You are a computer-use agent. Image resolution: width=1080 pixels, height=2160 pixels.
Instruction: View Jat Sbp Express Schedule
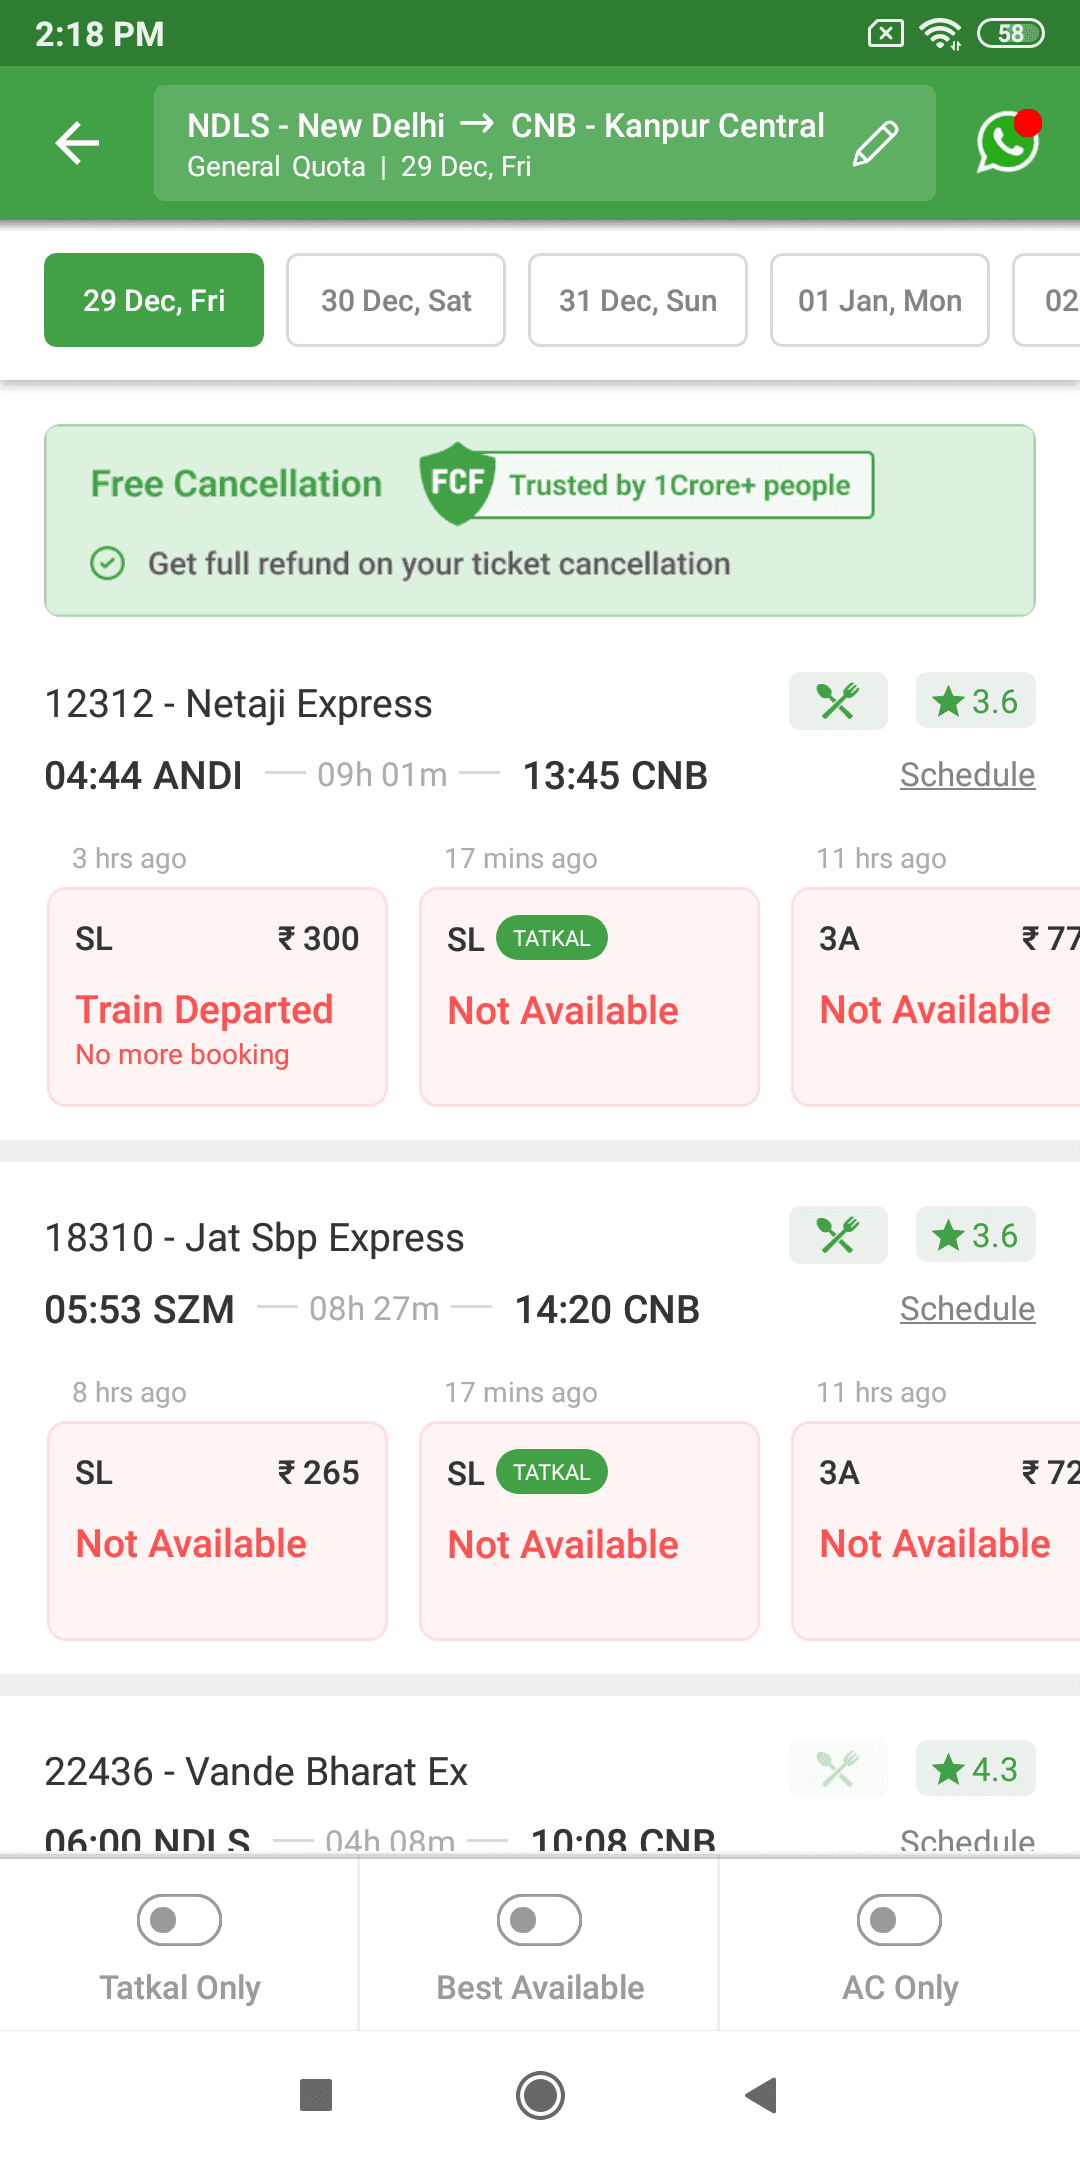tap(967, 1309)
